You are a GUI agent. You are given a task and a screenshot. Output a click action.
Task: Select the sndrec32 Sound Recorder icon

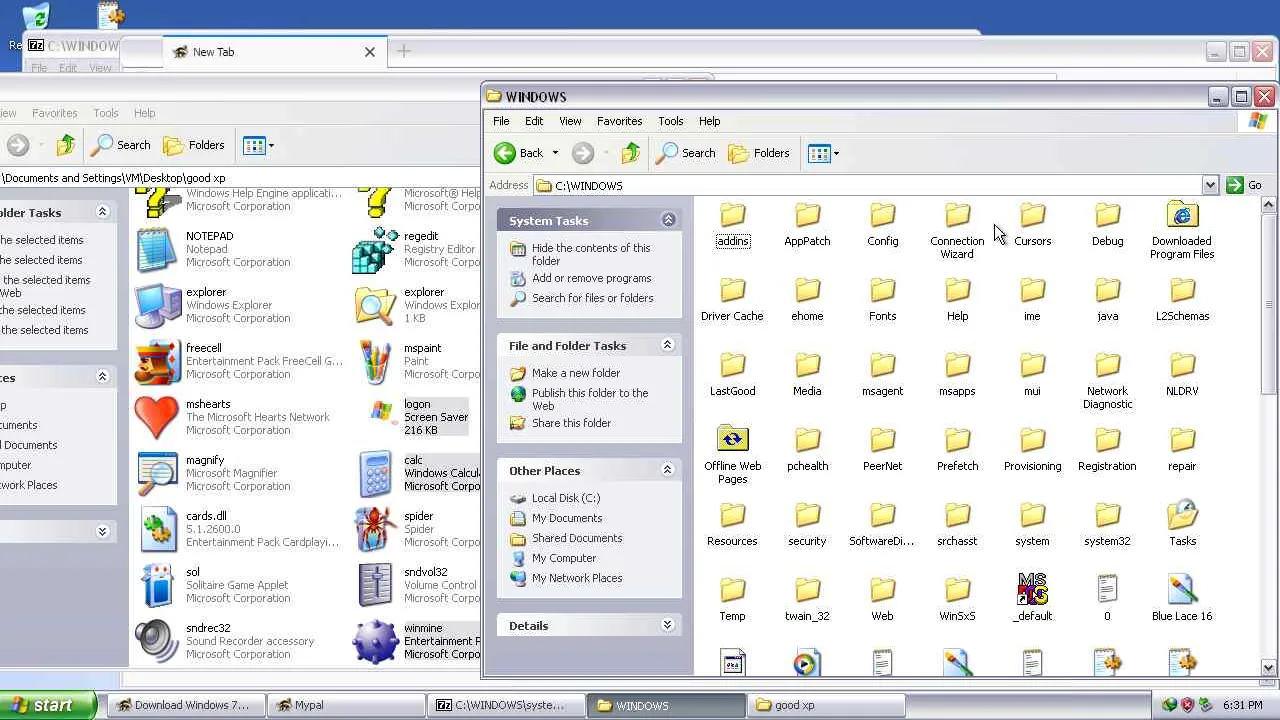click(157, 641)
